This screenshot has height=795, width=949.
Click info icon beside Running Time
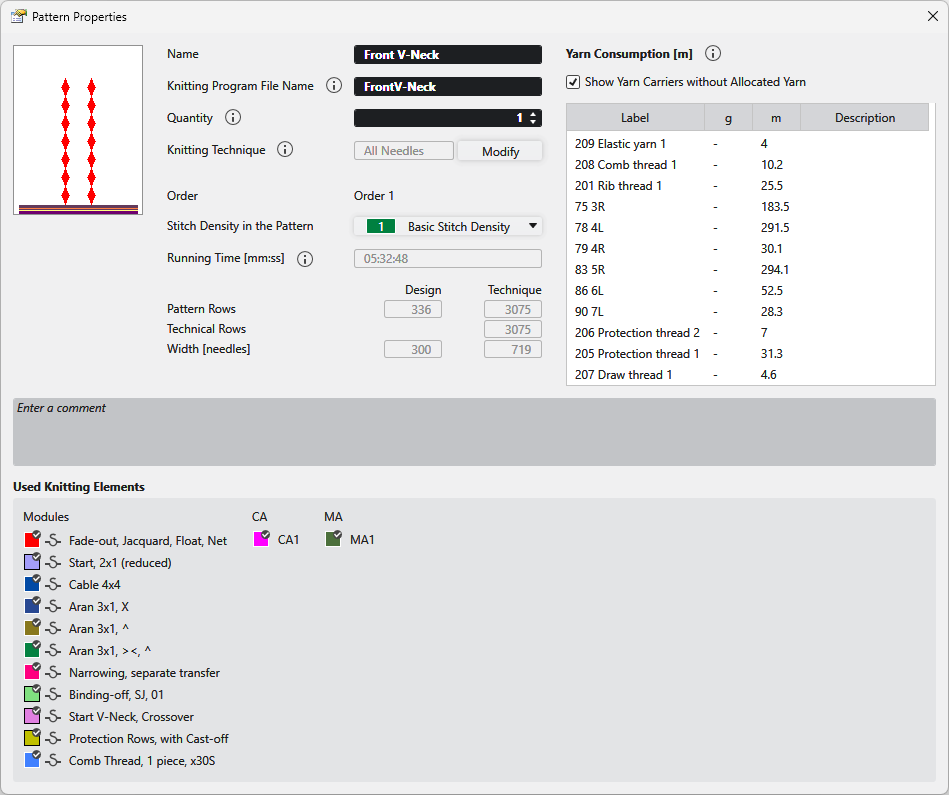[x=305, y=259]
